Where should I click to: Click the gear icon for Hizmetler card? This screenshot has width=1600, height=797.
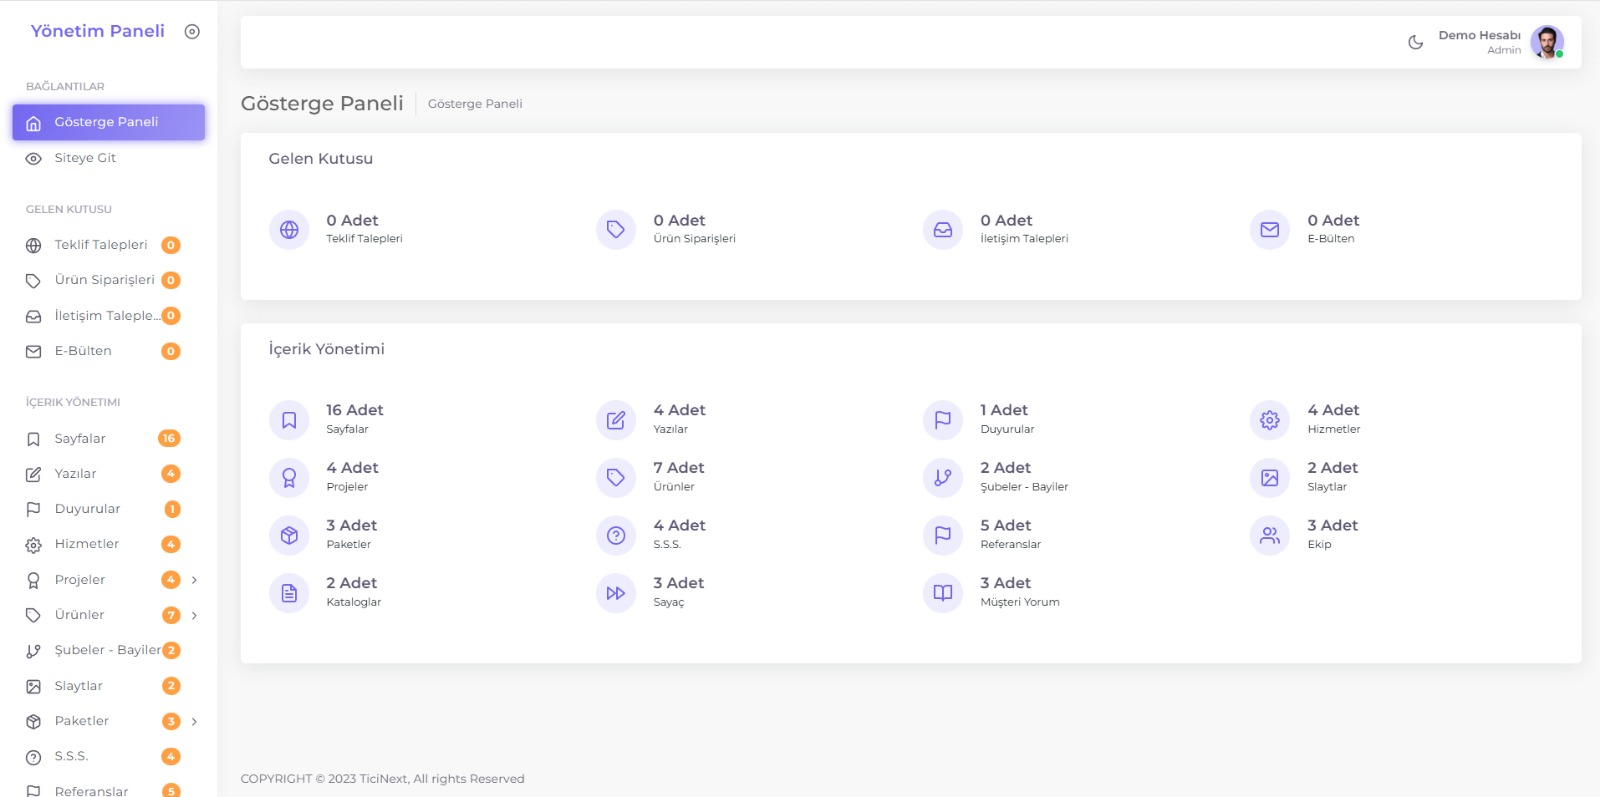click(x=1269, y=420)
